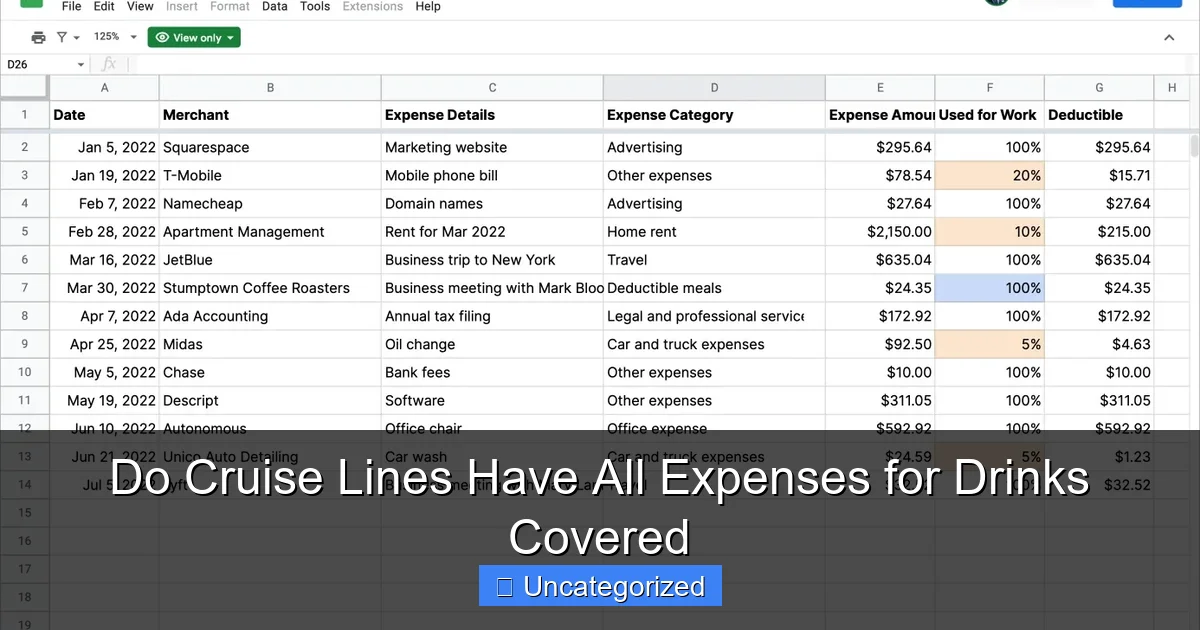Click the print icon in toolbar

point(38,38)
